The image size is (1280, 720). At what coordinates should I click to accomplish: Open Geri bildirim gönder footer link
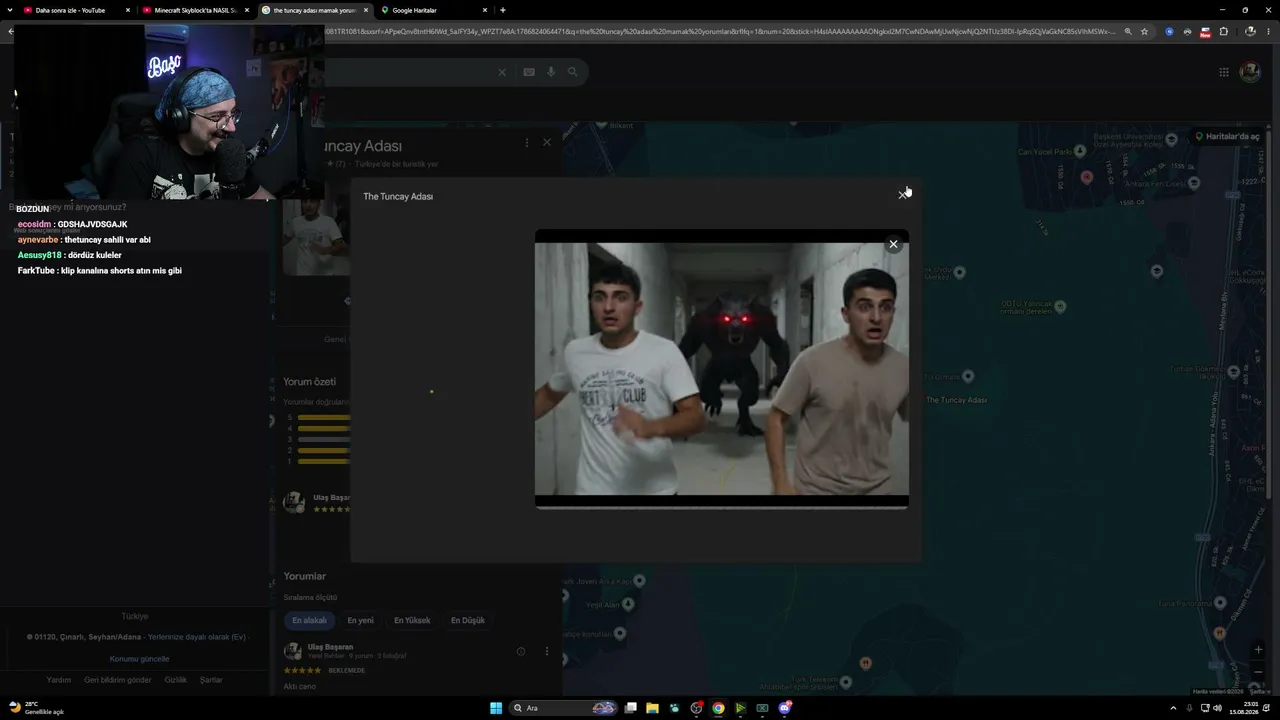[x=118, y=680]
